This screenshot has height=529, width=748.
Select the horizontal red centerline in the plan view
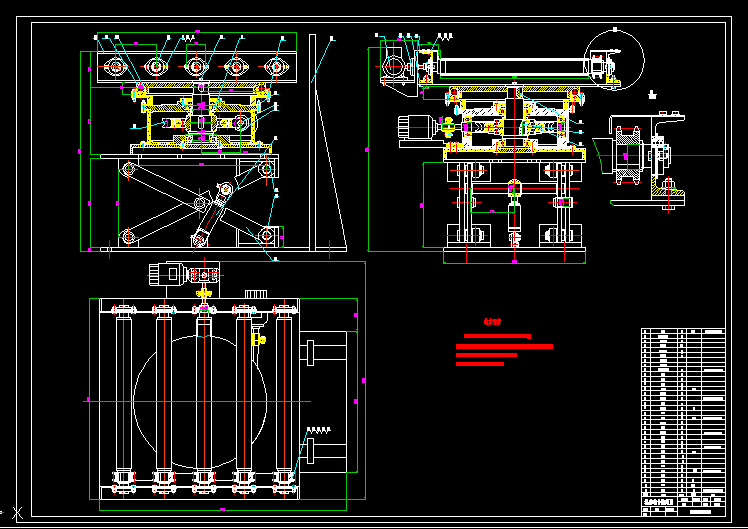[197, 402]
